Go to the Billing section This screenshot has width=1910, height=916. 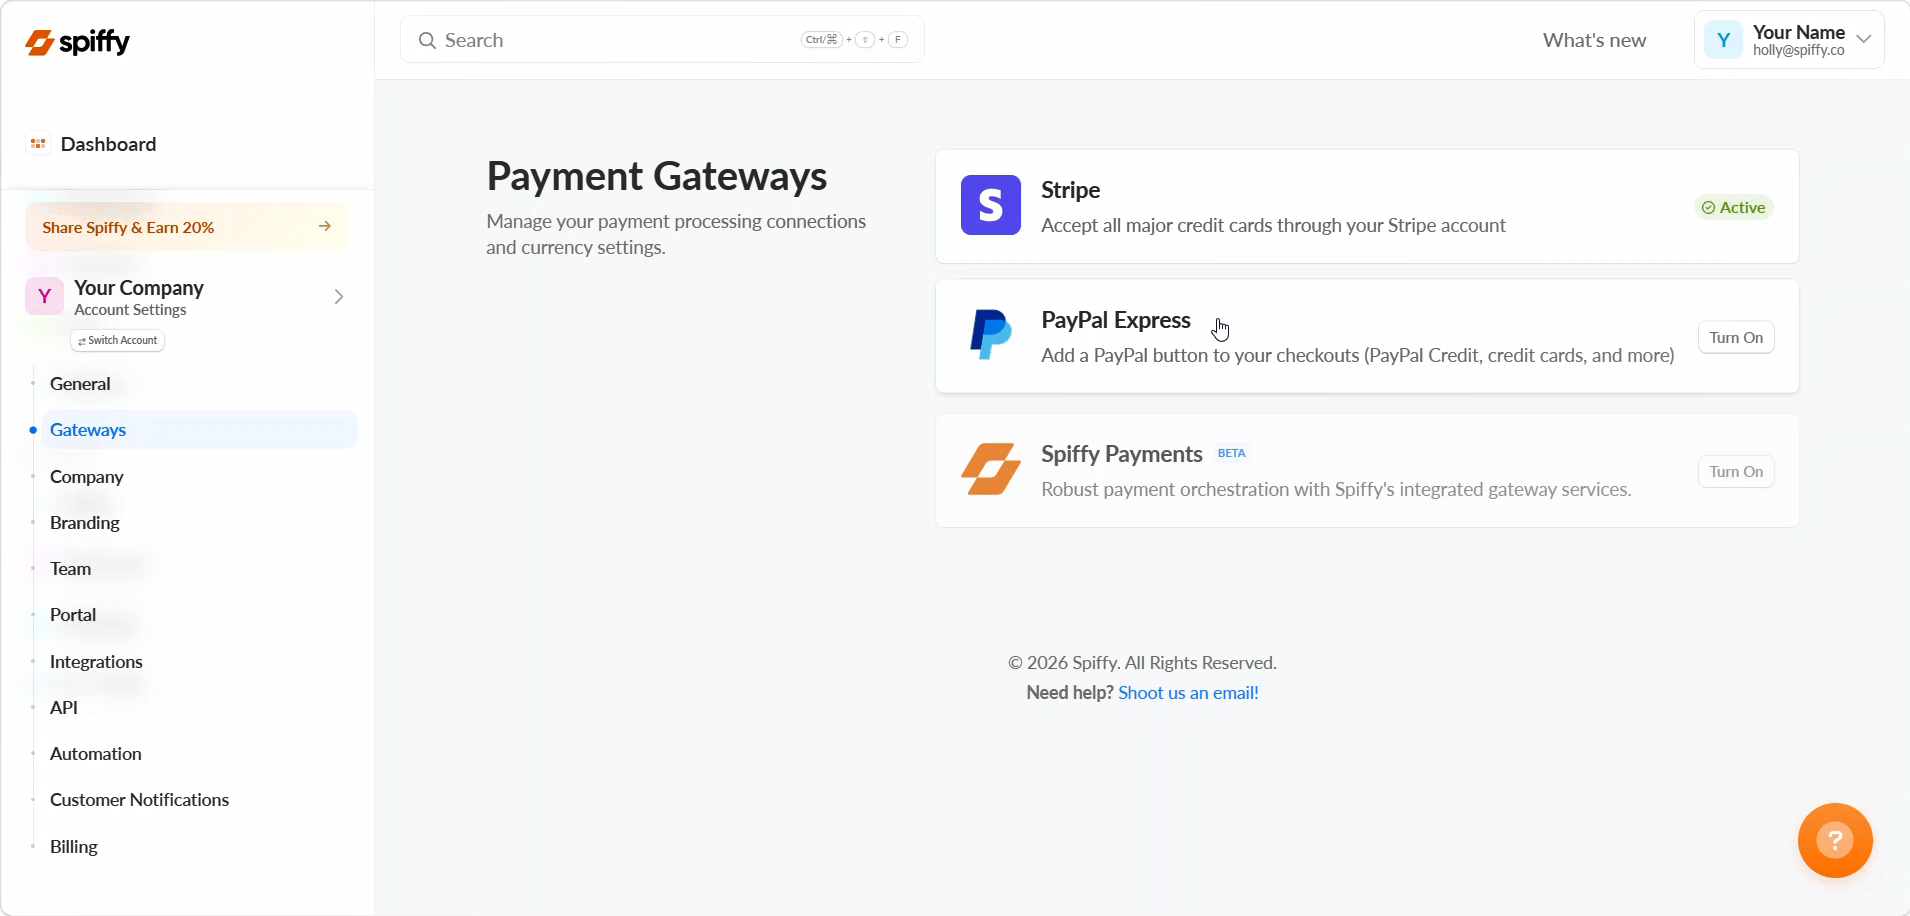tap(74, 847)
